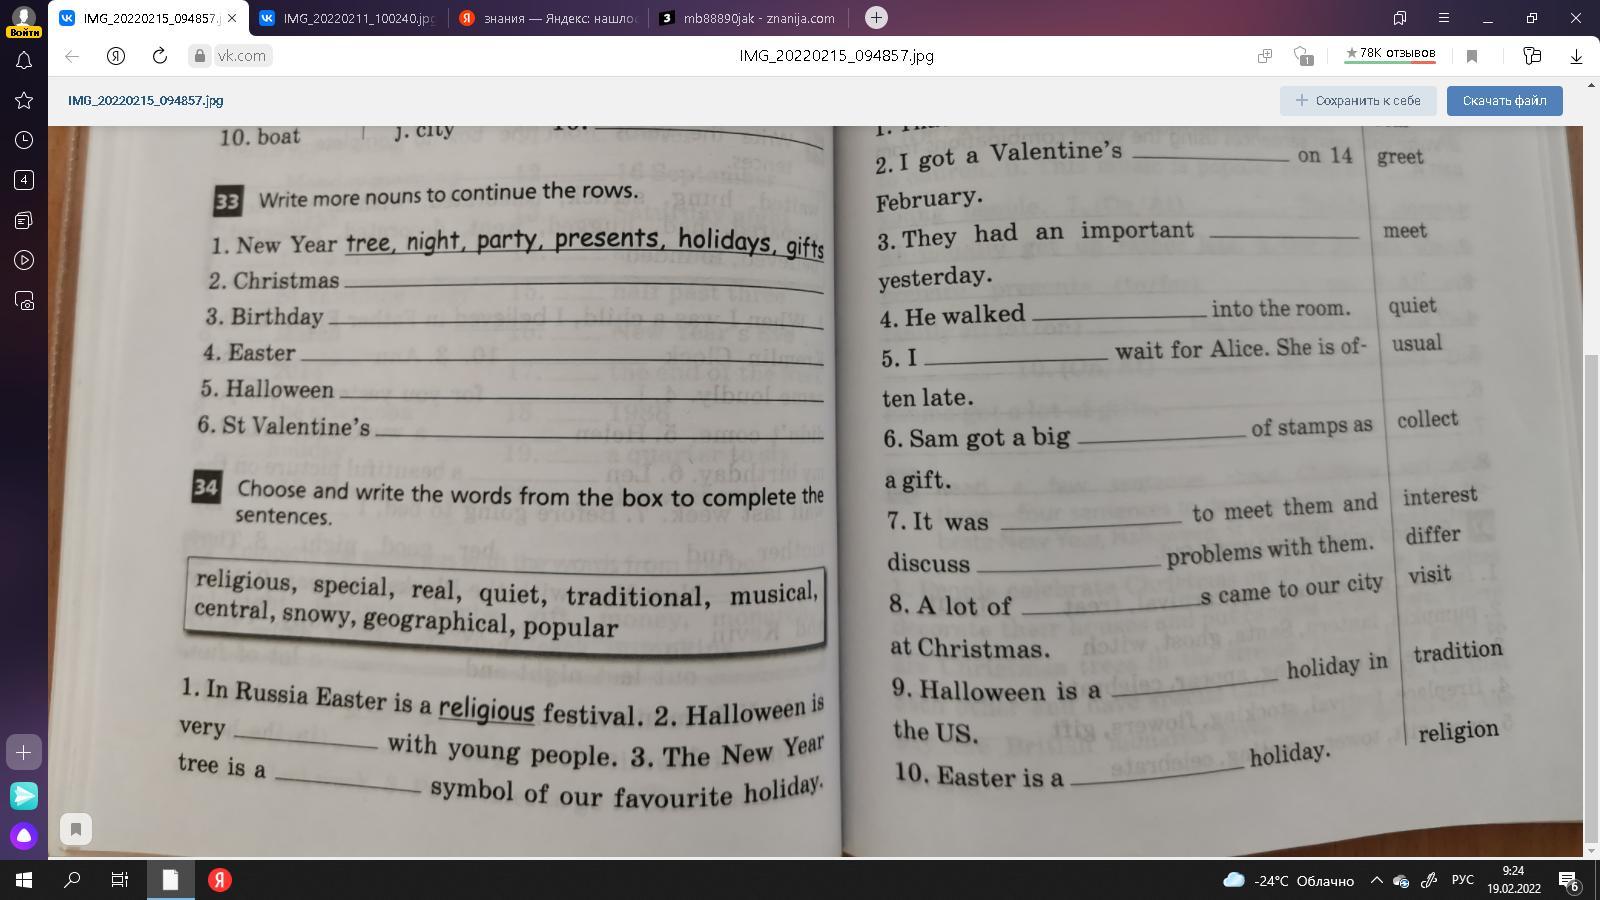
Task: Show hidden system tray icons chevron
Action: pyautogui.click(x=1376, y=880)
